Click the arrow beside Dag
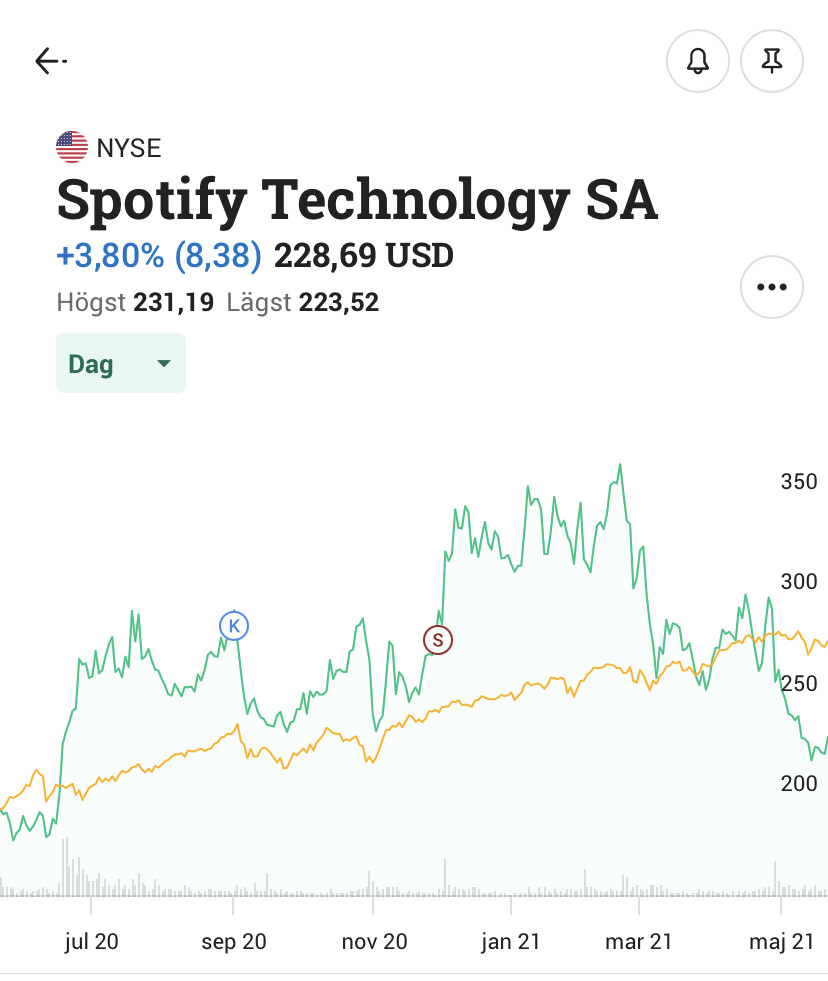Viewport: 828px width, 981px height. coord(165,364)
